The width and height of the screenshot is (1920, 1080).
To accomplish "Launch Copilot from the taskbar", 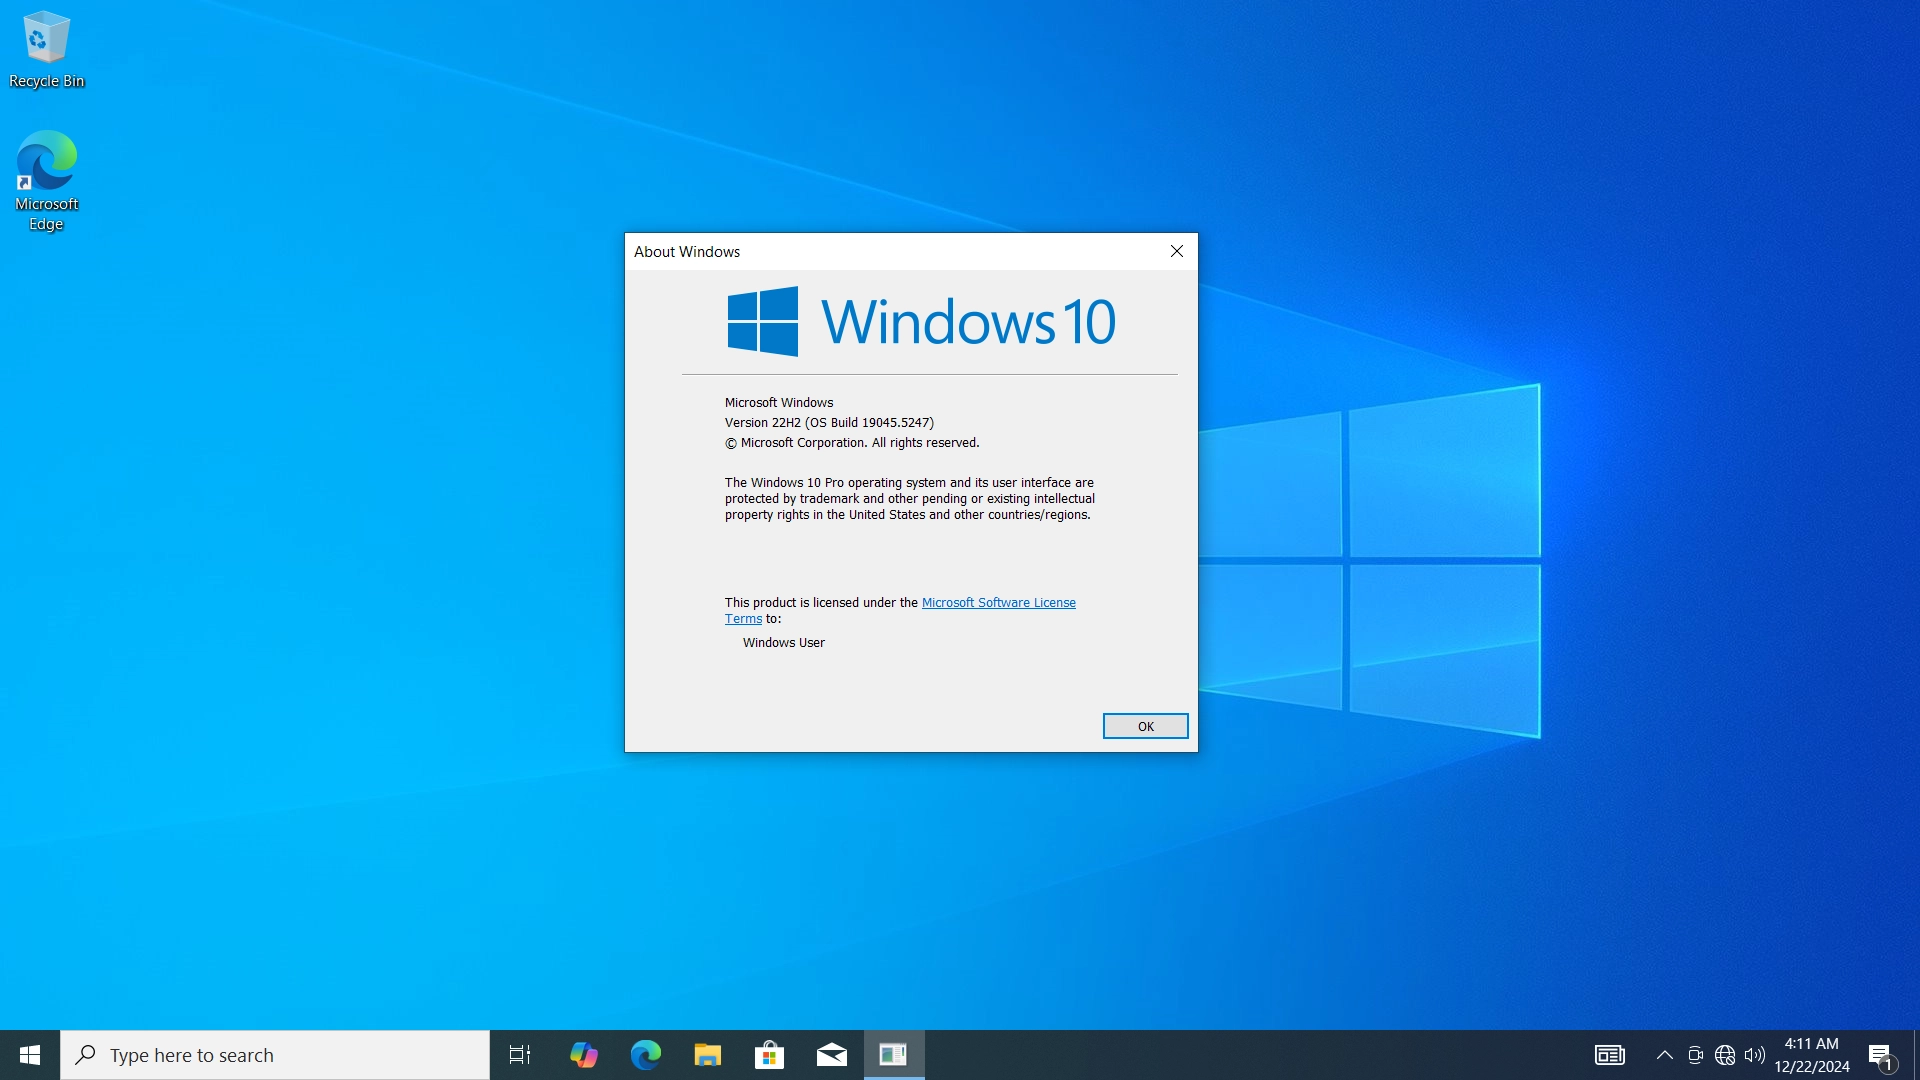I will coord(583,1055).
